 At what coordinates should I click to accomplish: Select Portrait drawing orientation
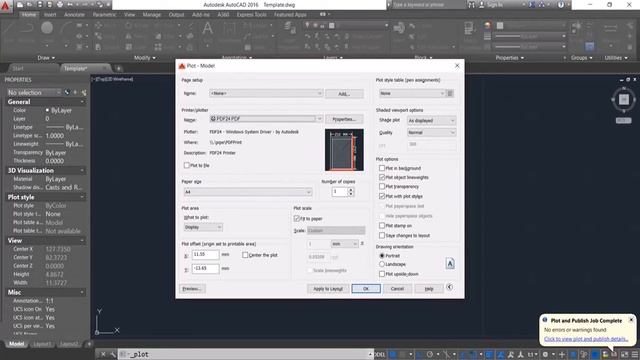tap(382, 256)
